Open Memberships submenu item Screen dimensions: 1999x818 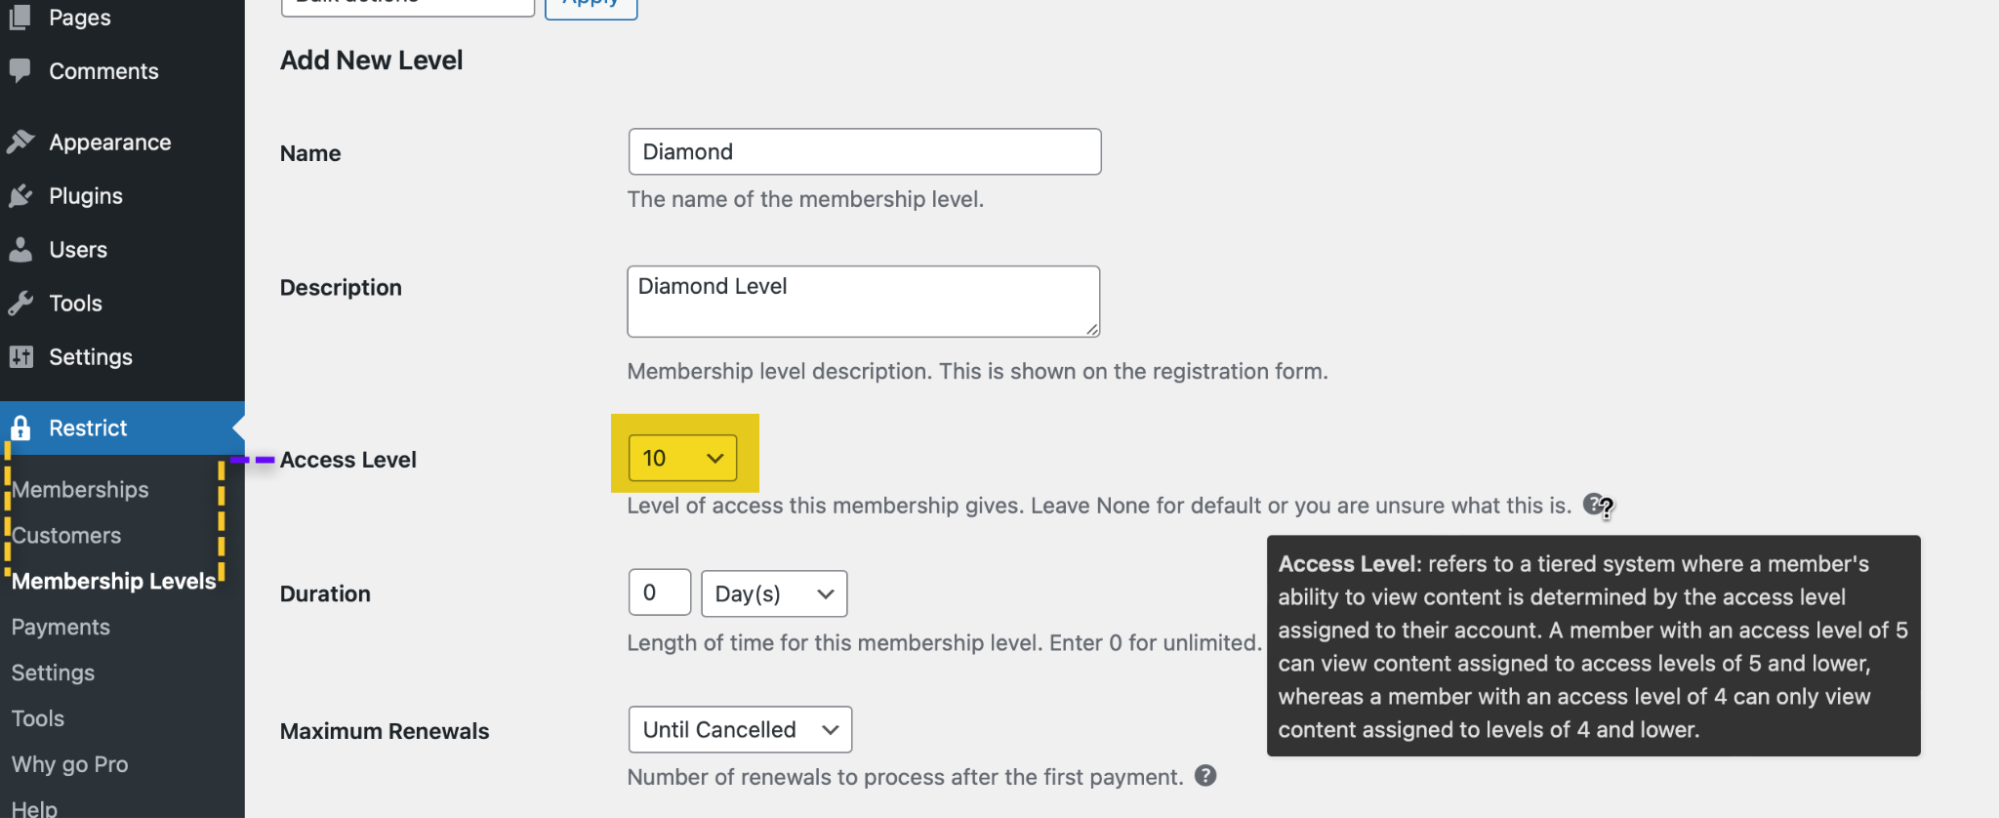click(80, 490)
